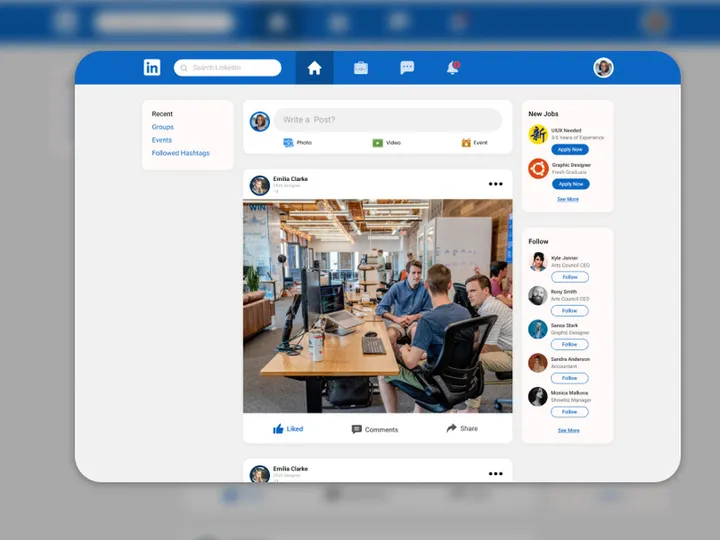
Task: Click the yellow UI/UX job company logo
Action: click(538, 135)
